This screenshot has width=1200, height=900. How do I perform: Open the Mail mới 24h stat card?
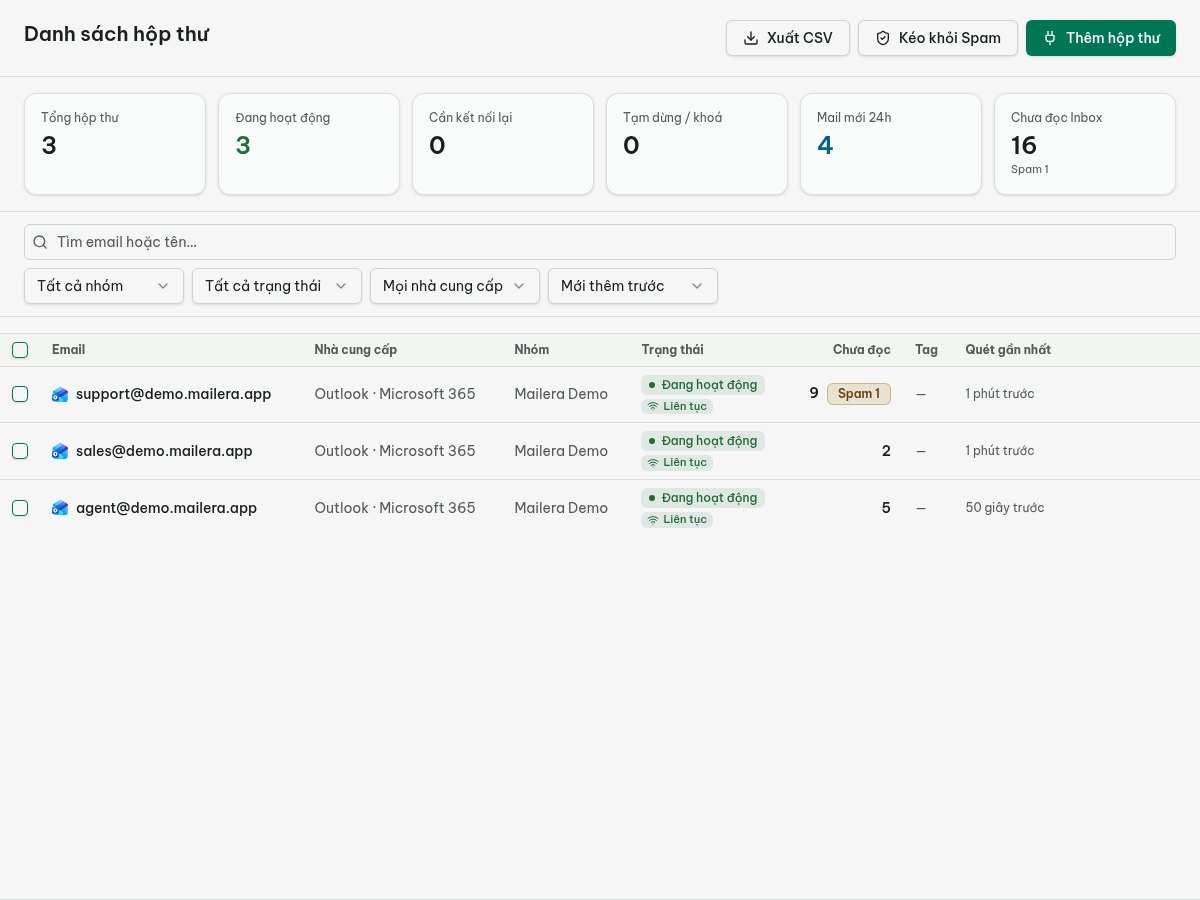point(891,144)
